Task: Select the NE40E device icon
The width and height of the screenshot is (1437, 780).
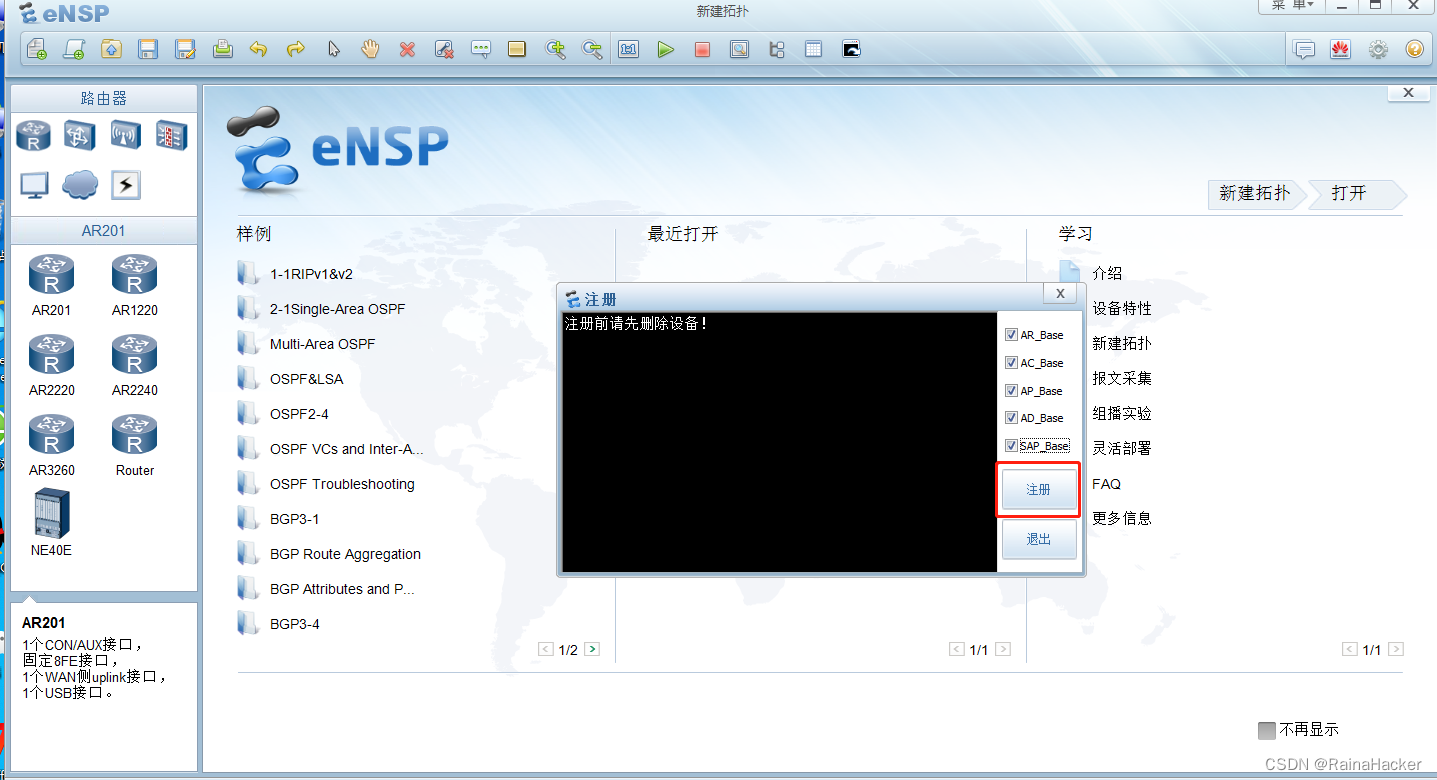Action: (51, 515)
